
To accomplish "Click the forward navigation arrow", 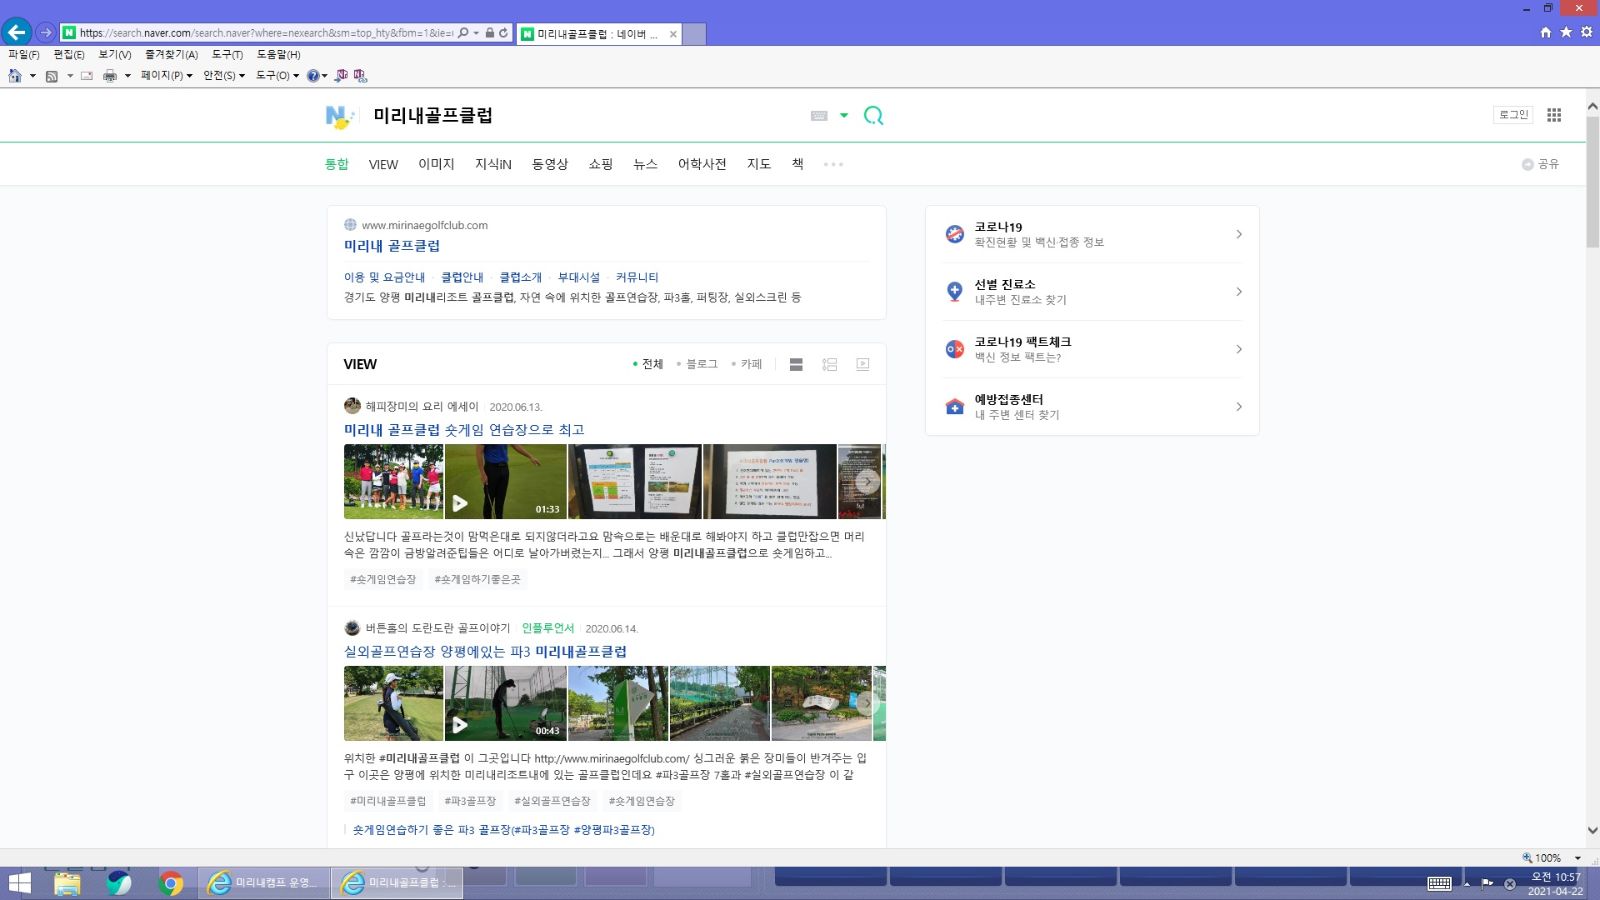I will [45, 33].
